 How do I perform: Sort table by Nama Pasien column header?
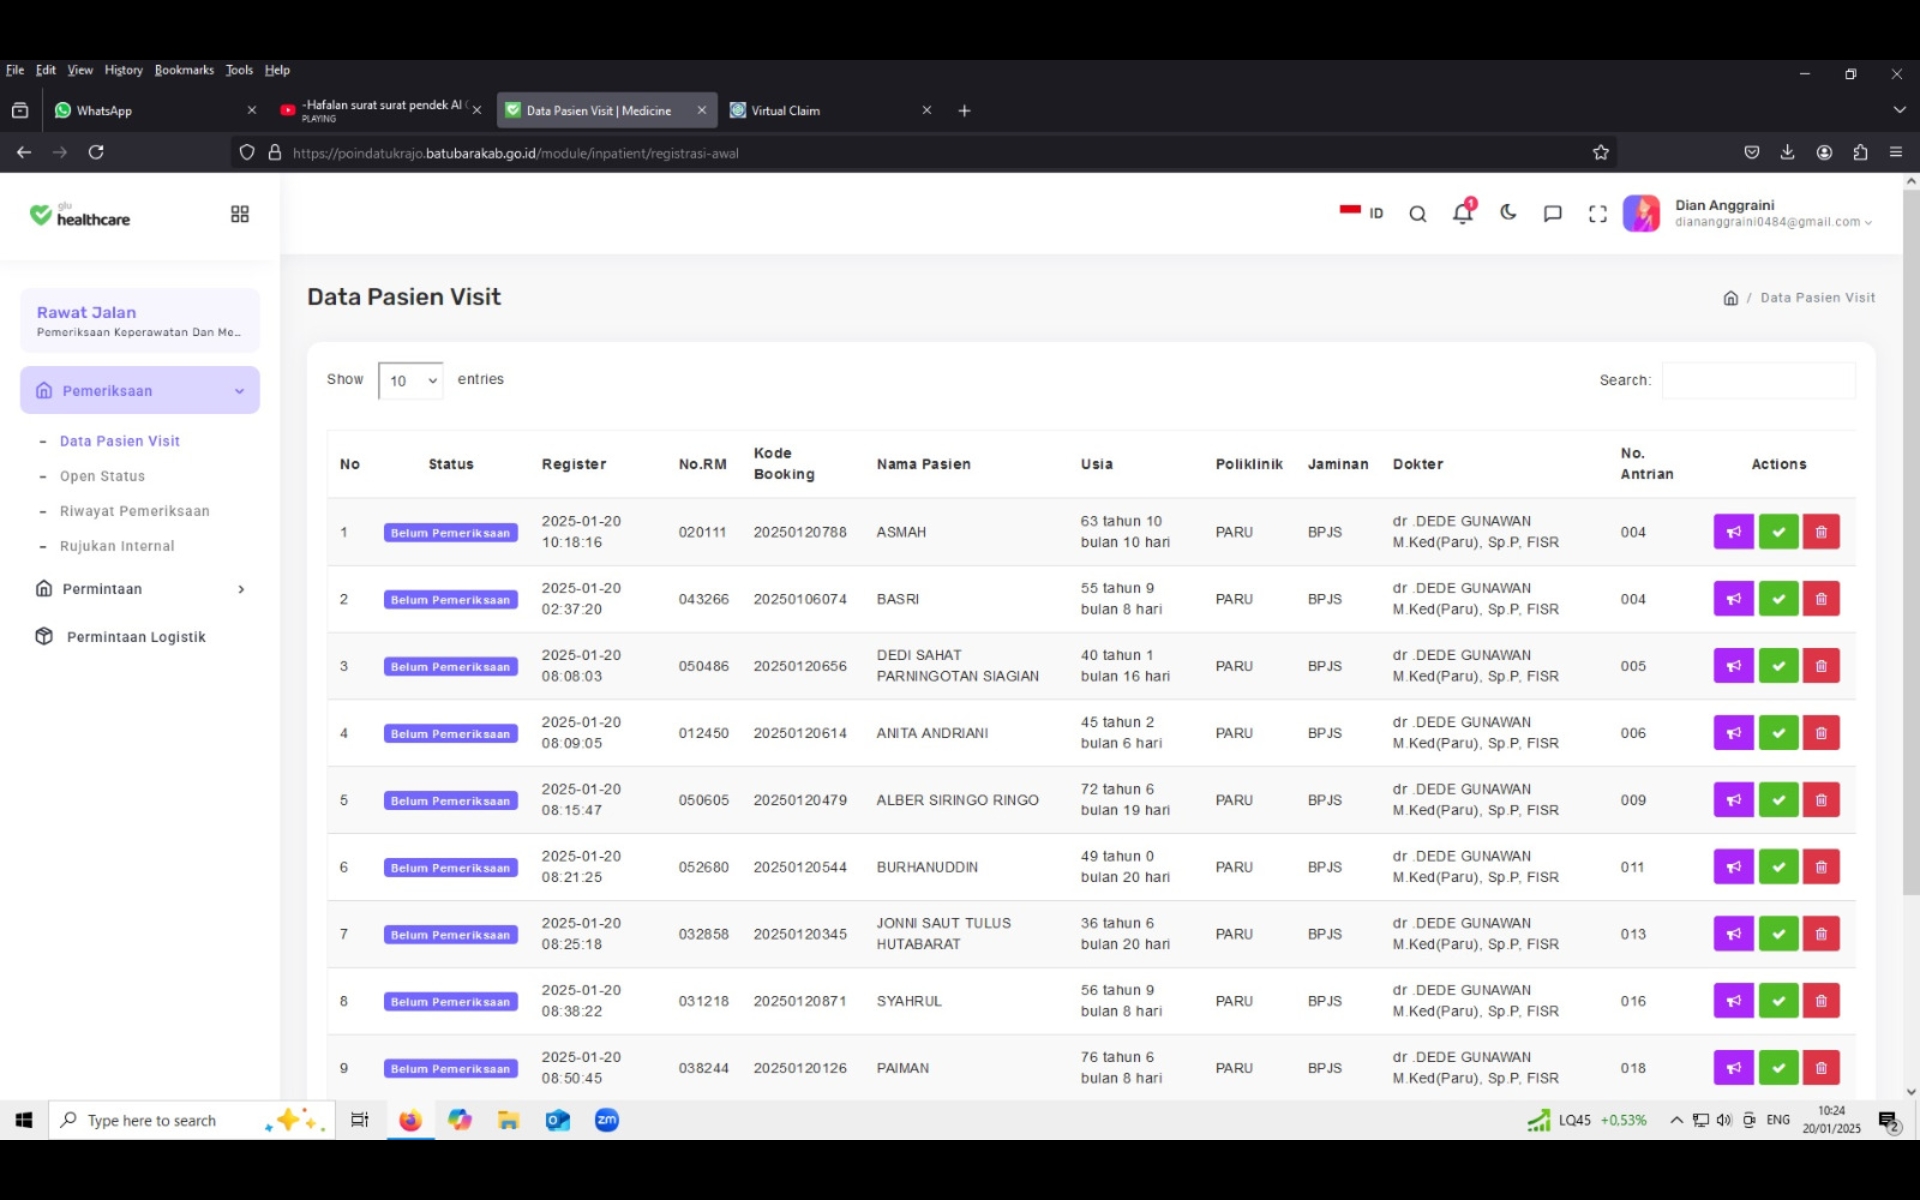tap(923, 464)
